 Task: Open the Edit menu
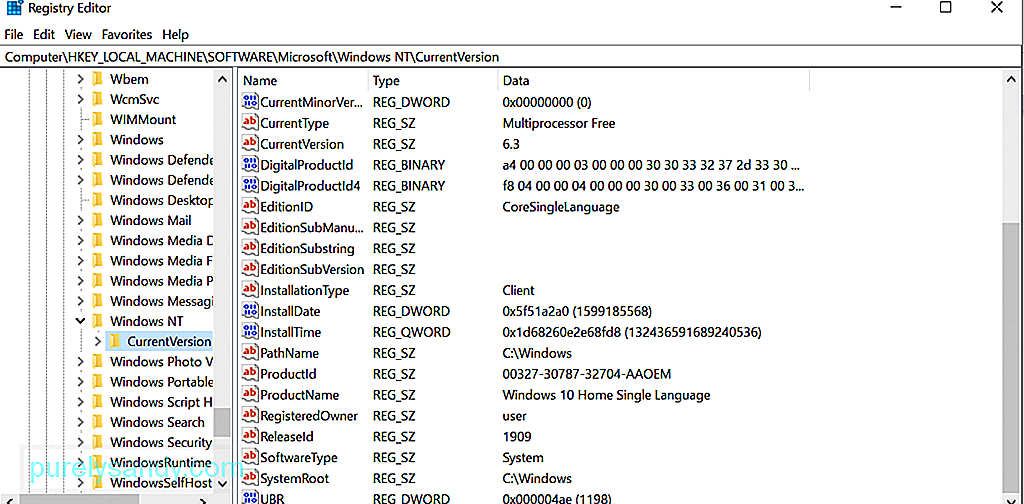click(44, 35)
